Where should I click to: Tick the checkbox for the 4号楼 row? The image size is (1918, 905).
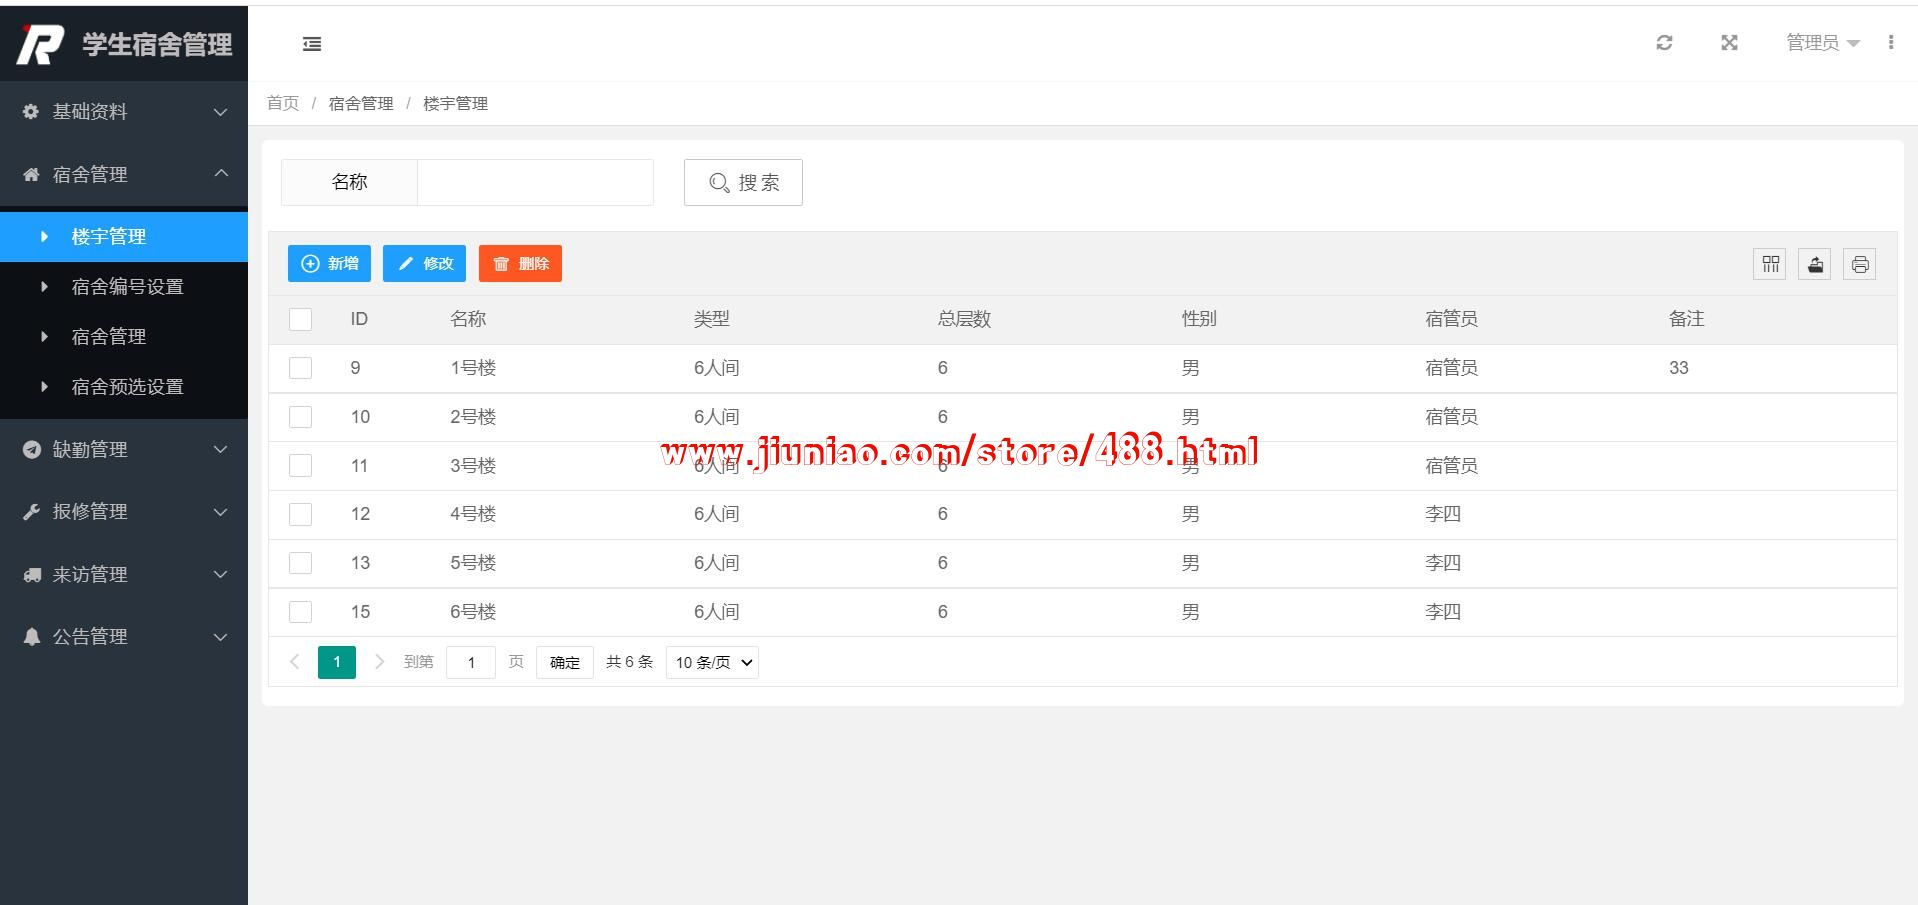click(x=300, y=514)
